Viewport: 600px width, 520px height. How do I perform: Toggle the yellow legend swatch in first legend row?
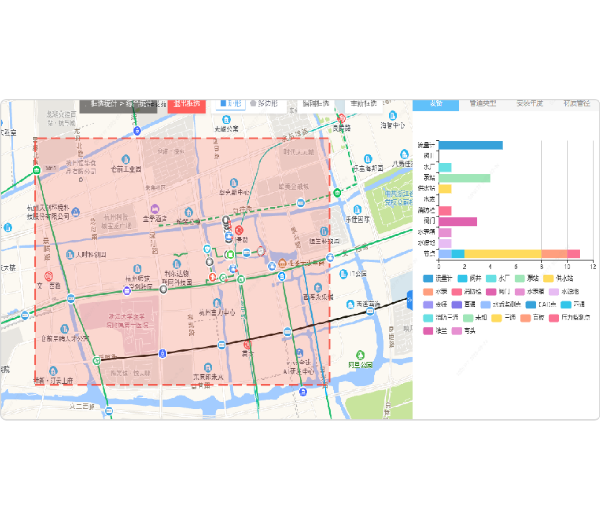click(548, 278)
